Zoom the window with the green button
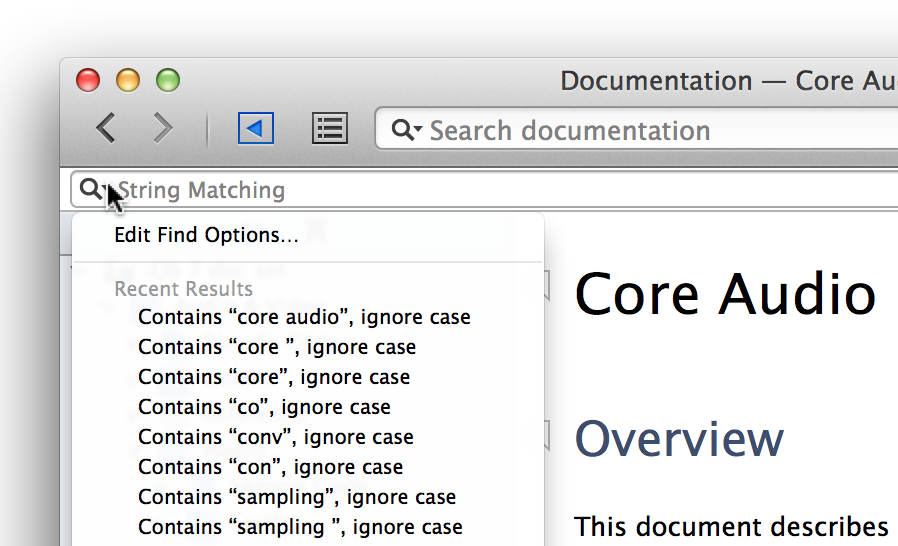The width and height of the screenshot is (898, 546). click(x=168, y=80)
